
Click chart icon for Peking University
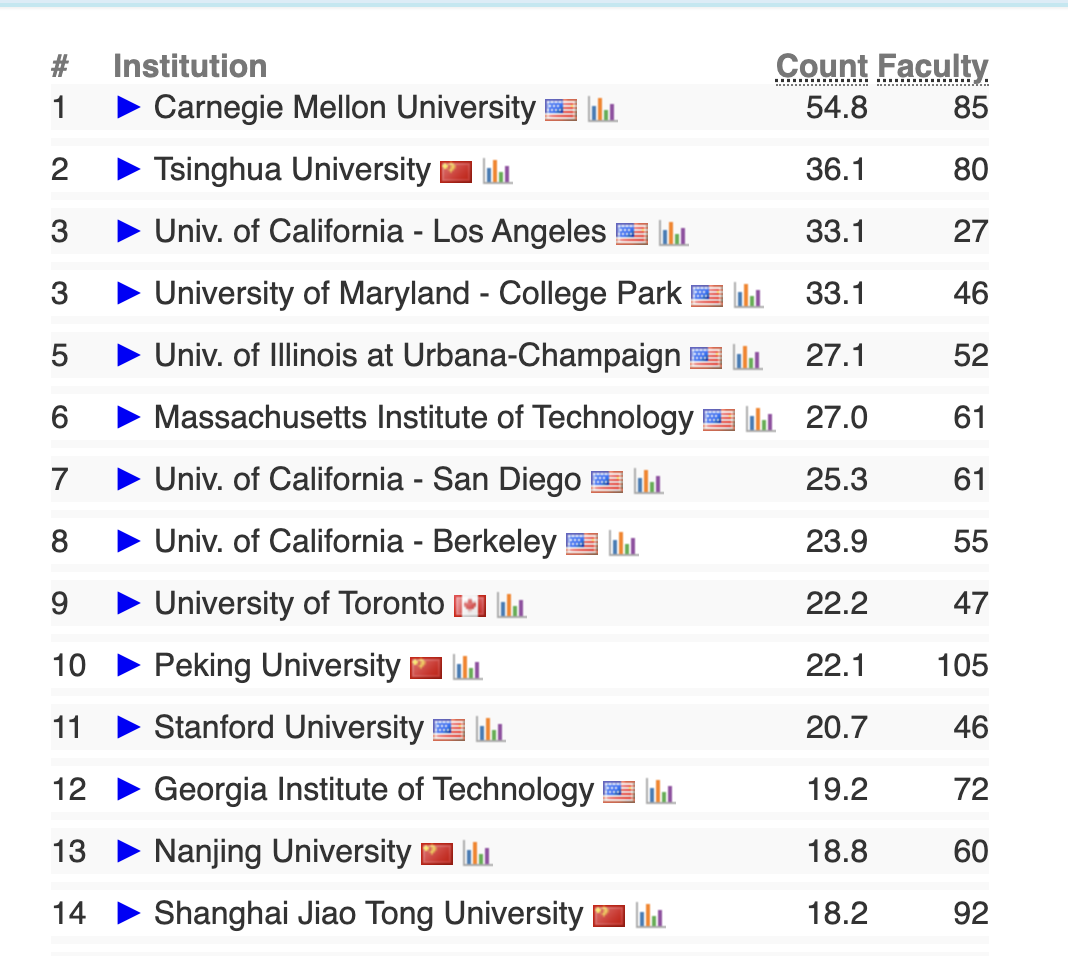[x=467, y=667]
